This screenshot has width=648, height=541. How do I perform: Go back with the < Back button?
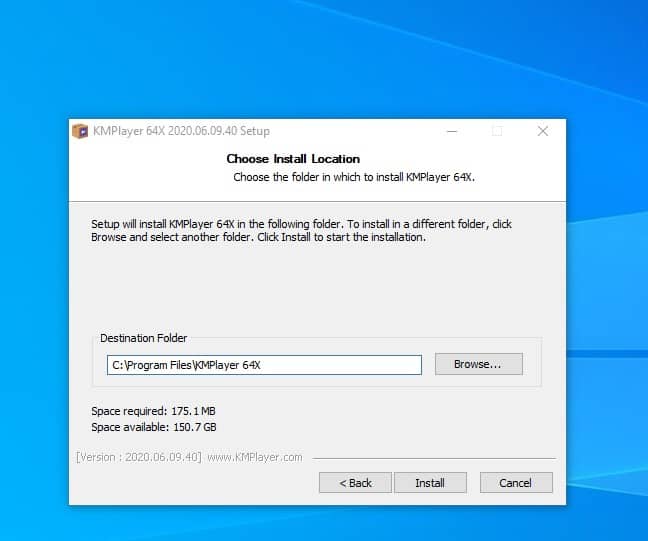point(355,483)
